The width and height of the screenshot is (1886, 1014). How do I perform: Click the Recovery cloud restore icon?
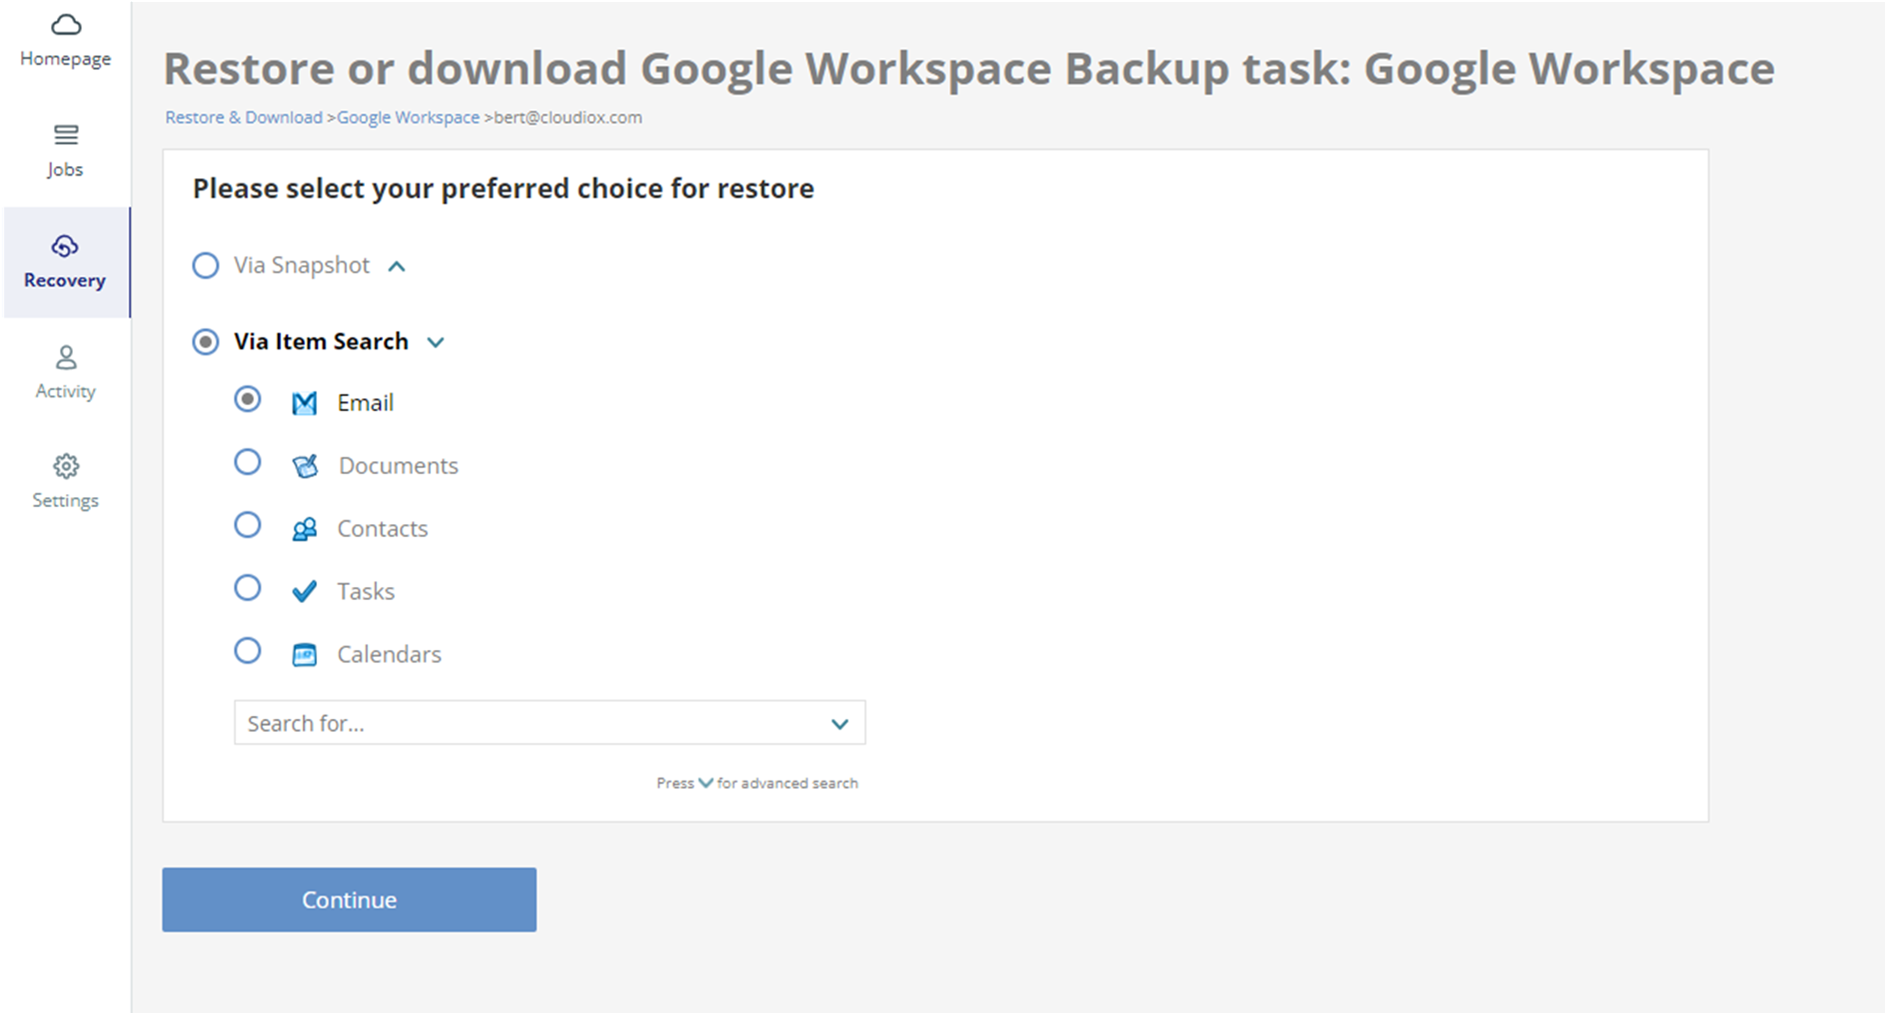(65, 246)
